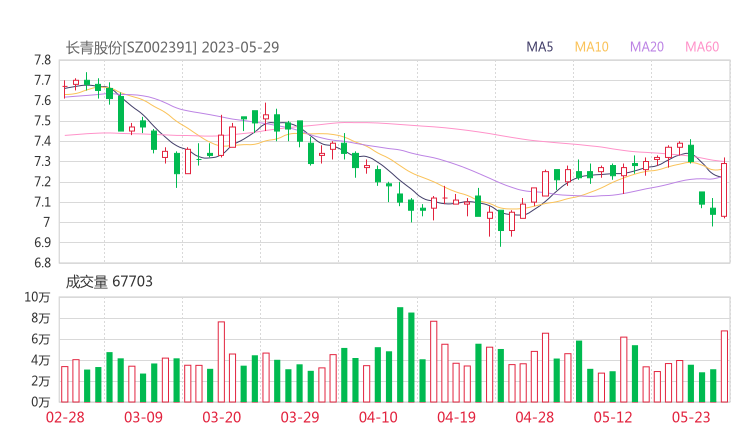Viewport: 740px width, 440px height.
Task: Click the 10万 volume axis label
Action: tap(37, 297)
